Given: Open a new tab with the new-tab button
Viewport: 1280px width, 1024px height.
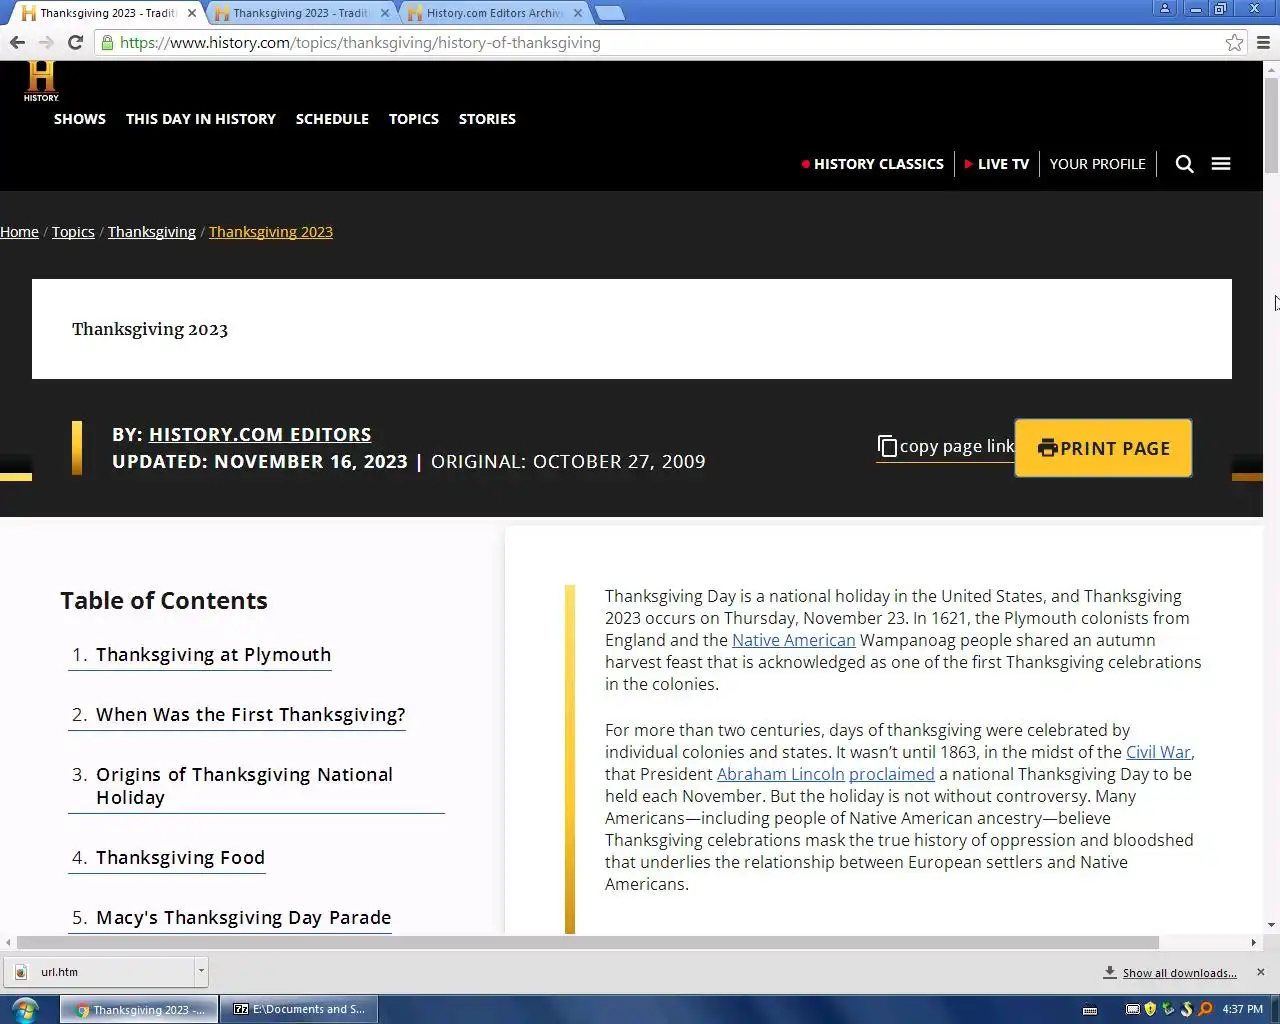Looking at the screenshot, I should (x=609, y=13).
